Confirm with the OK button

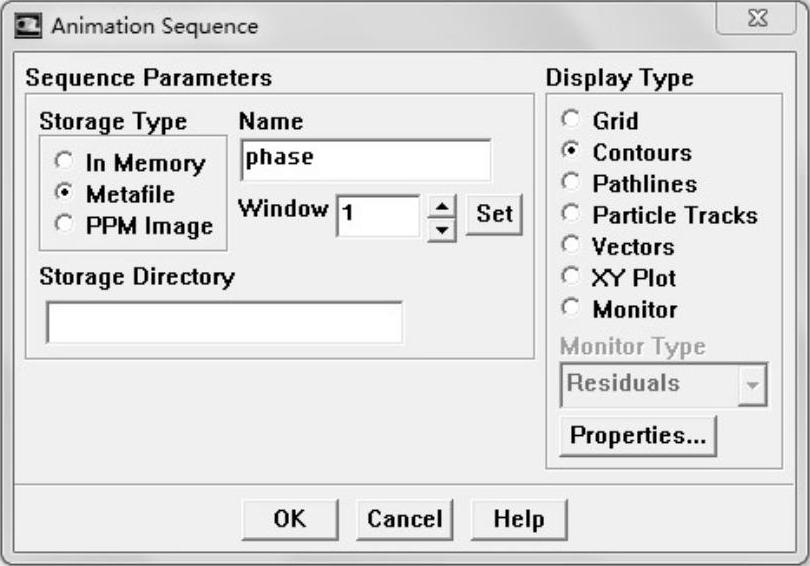(290, 519)
